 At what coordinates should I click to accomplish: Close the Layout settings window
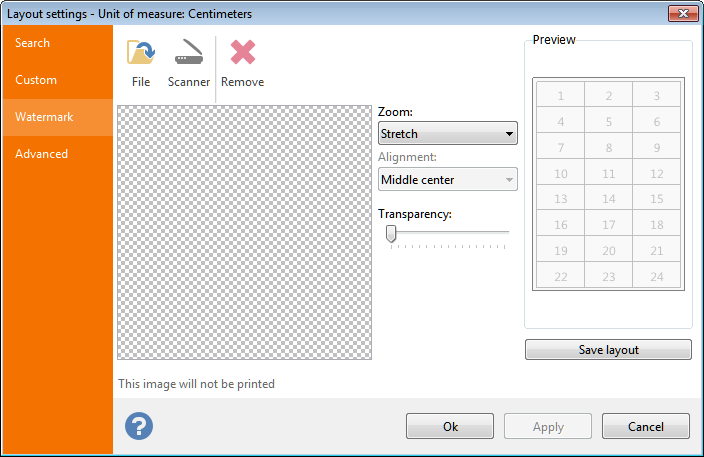pos(682,13)
